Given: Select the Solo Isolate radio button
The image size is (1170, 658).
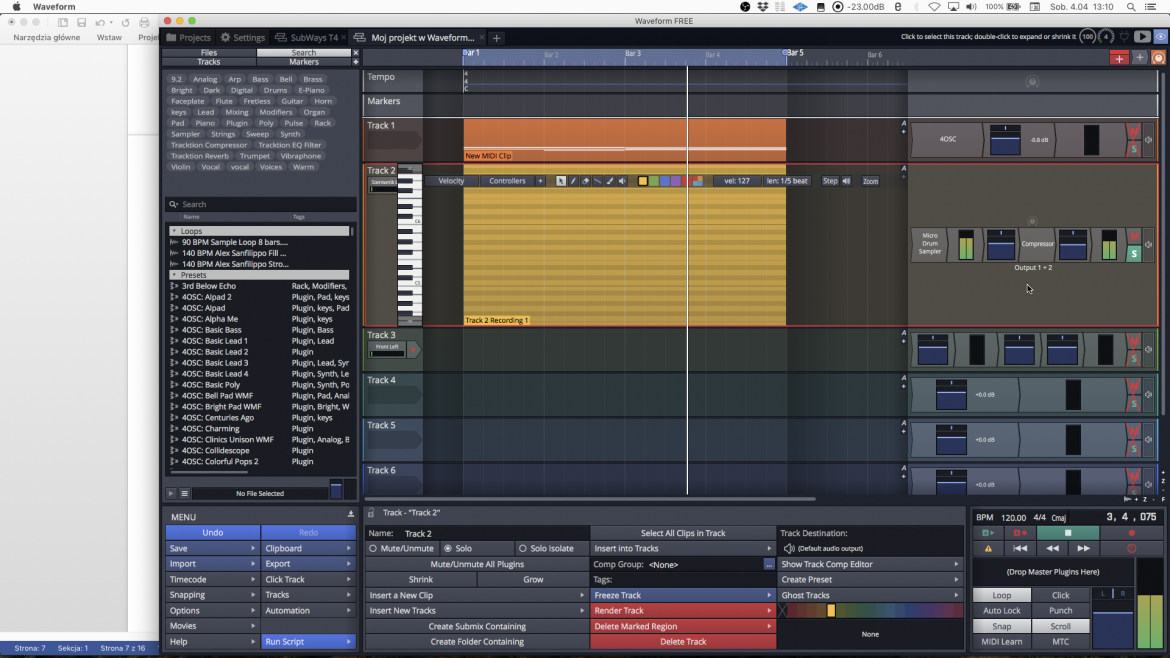Looking at the screenshot, I should tap(522, 548).
